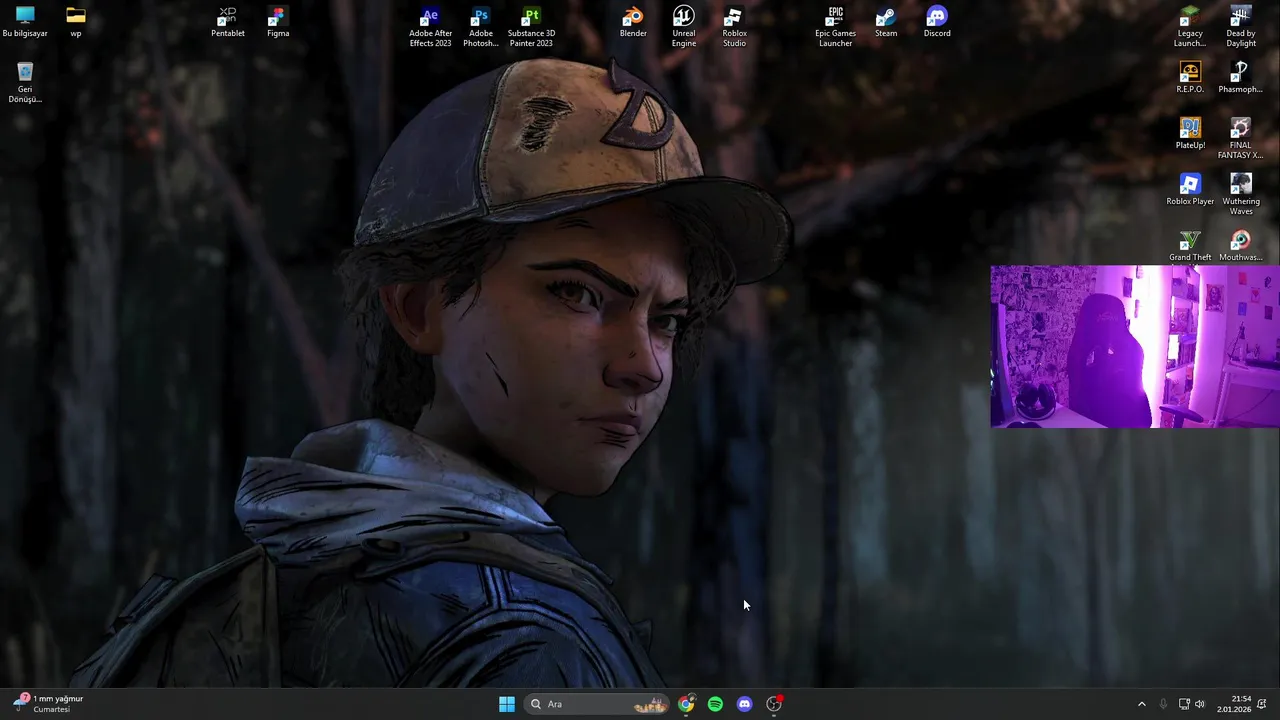Click the Ara taskbar search box
Screen dimensions: 1280x720
click(597, 704)
